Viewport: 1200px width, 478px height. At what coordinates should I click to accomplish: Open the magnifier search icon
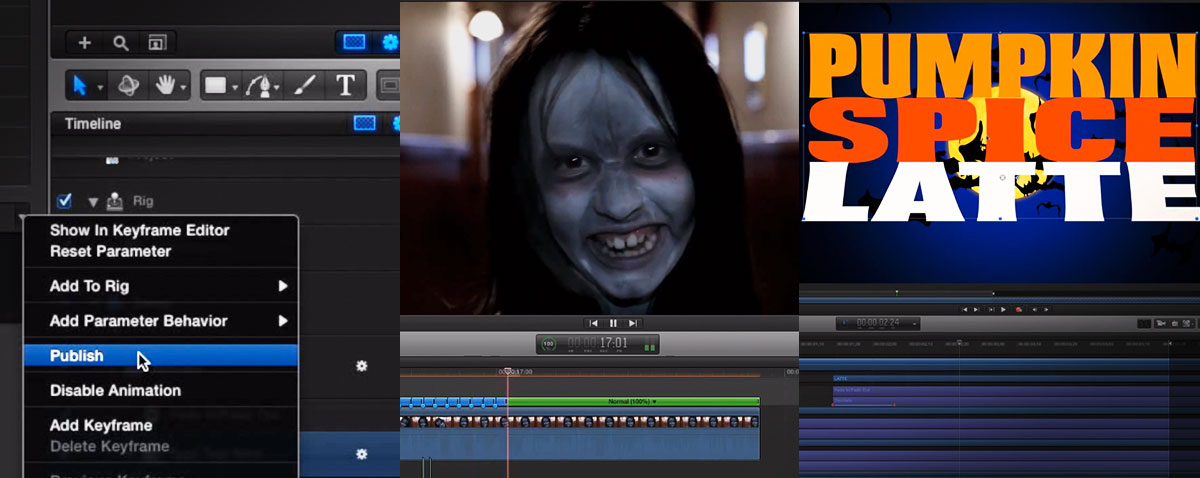click(120, 43)
